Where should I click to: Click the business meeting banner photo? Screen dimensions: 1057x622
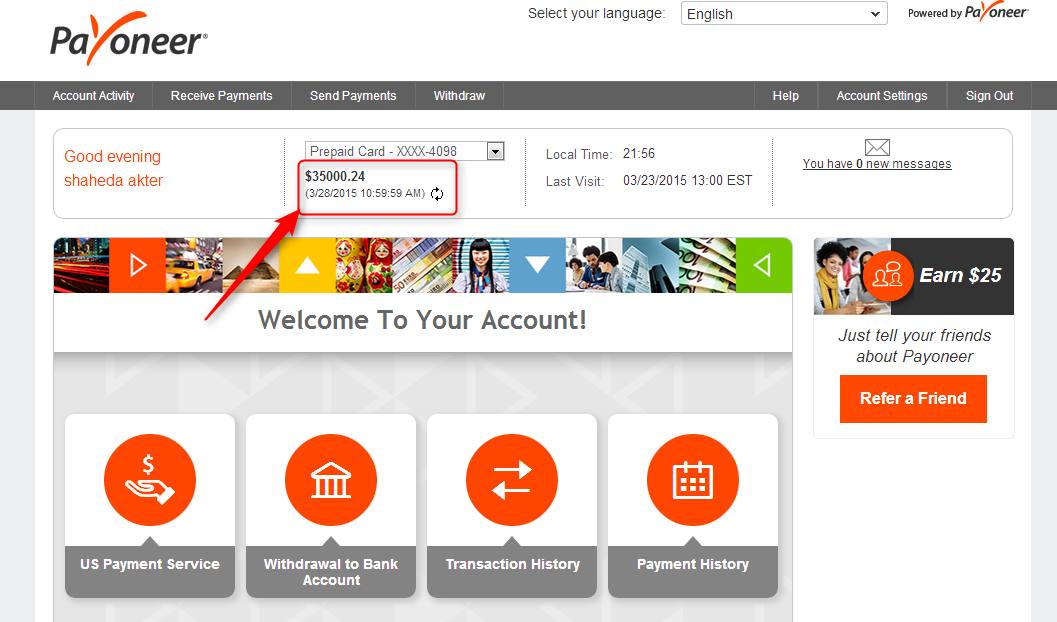(594, 265)
